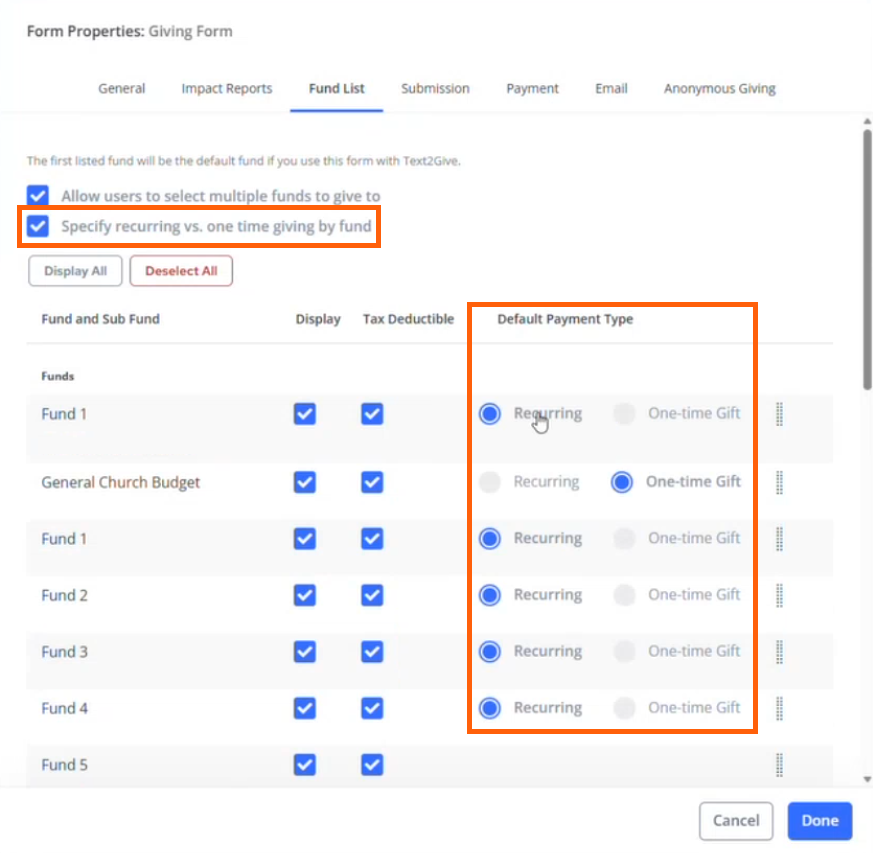The width and height of the screenshot is (873, 853).
Task: Click the drag handle next to Fund 1
Action: tap(779, 414)
